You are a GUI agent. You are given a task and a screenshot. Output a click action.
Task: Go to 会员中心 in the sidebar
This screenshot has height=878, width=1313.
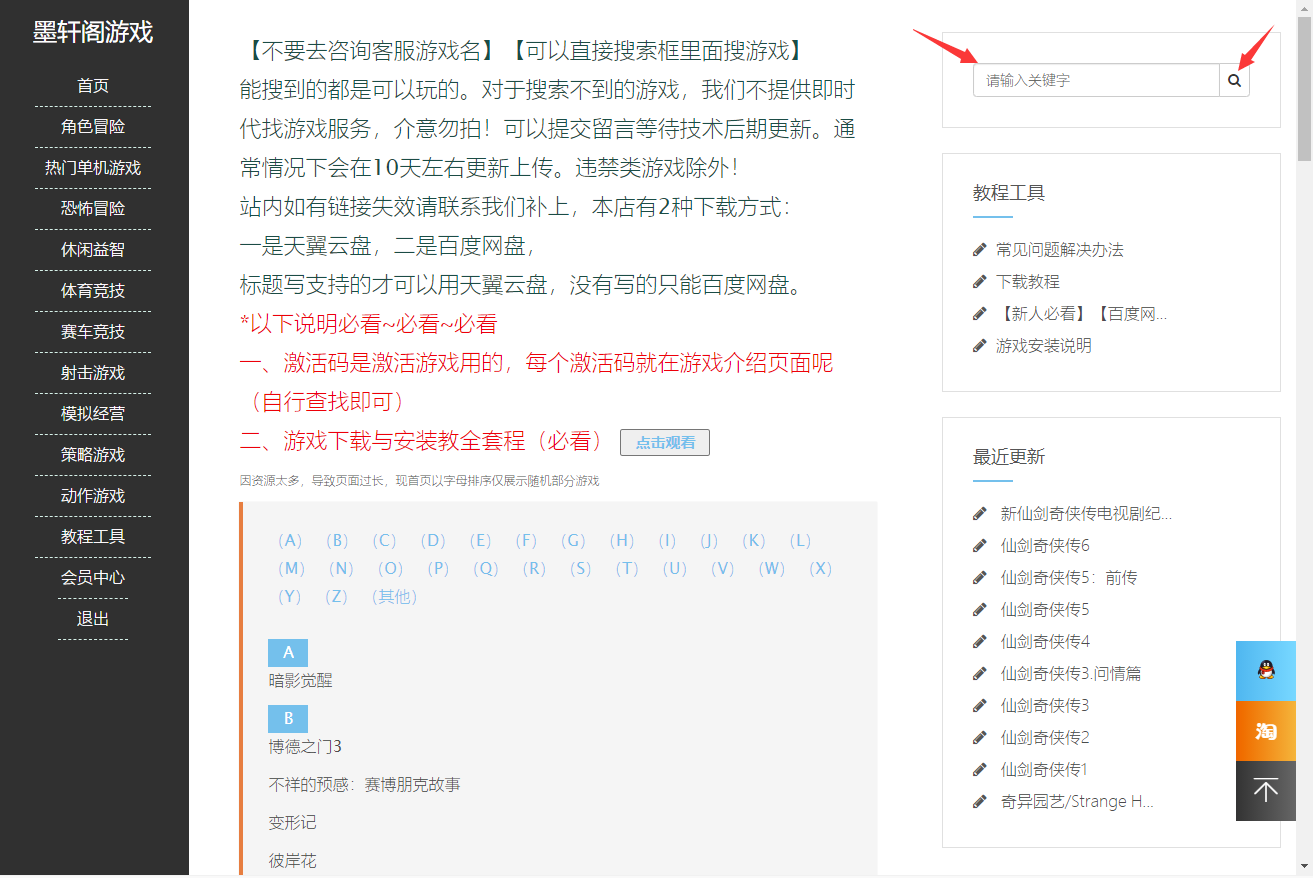tap(93, 578)
